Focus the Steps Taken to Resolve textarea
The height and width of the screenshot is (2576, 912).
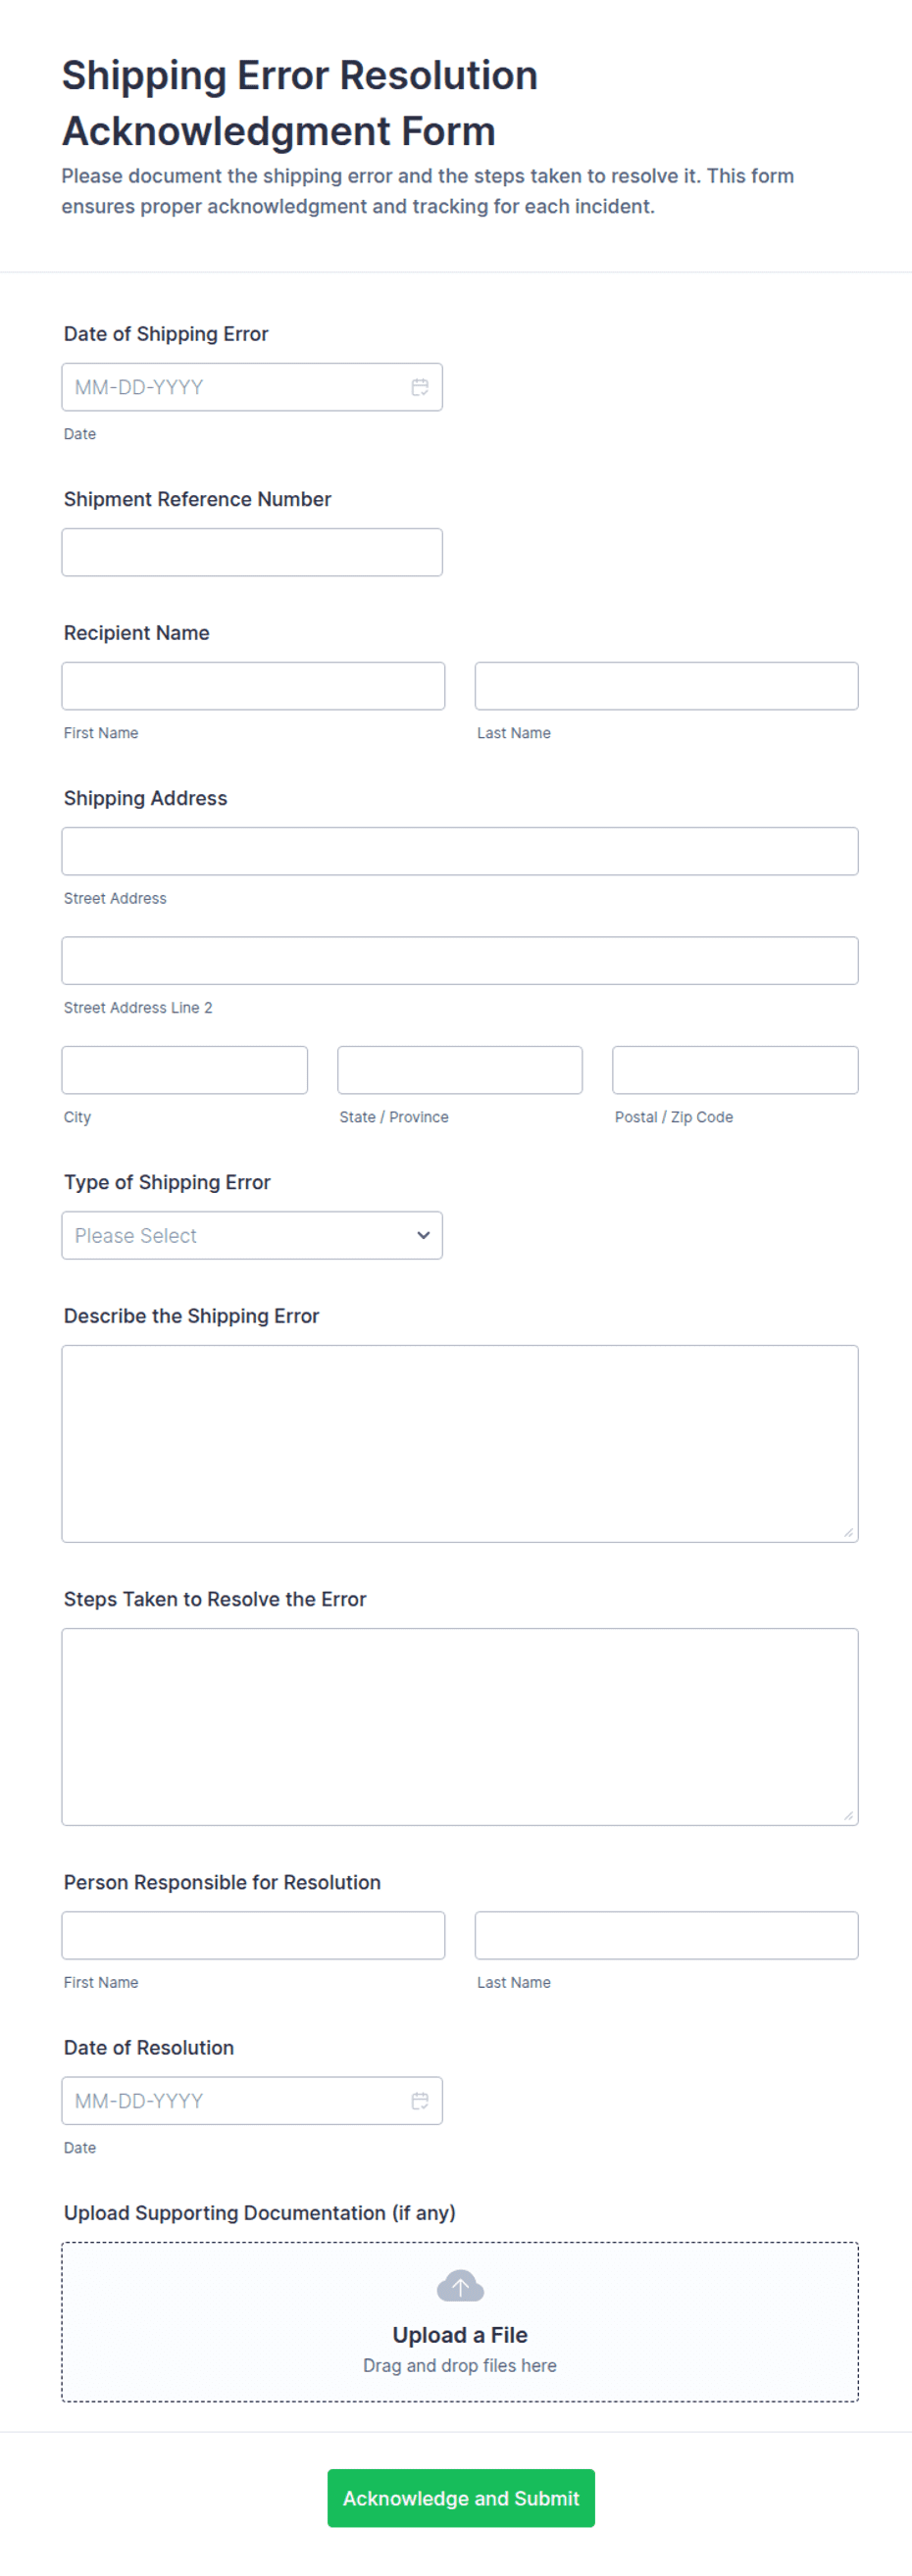(x=460, y=1726)
